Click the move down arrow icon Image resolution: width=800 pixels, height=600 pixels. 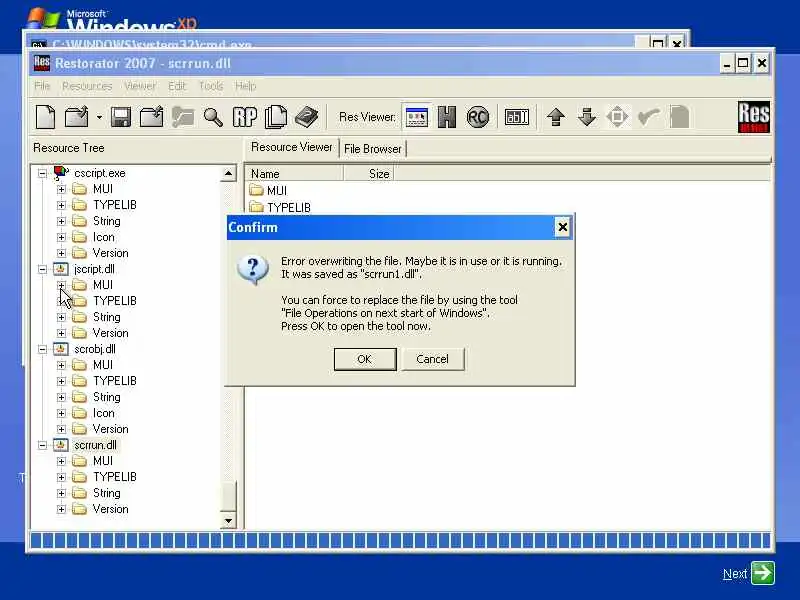pos(587,117)
